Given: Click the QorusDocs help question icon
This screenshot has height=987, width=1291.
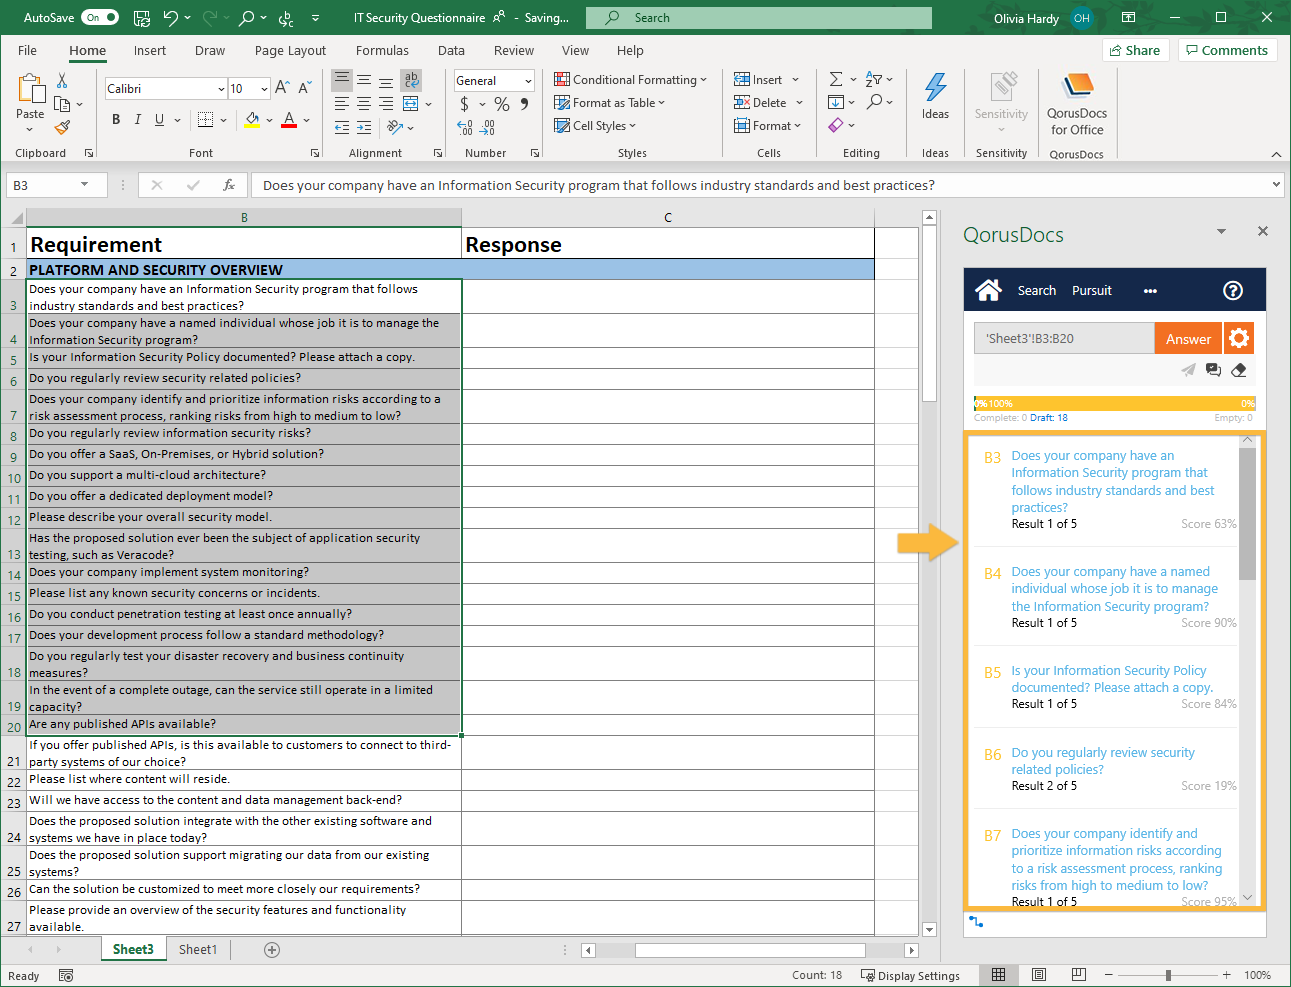Looking at the screenshot, I should [1233, 290].
